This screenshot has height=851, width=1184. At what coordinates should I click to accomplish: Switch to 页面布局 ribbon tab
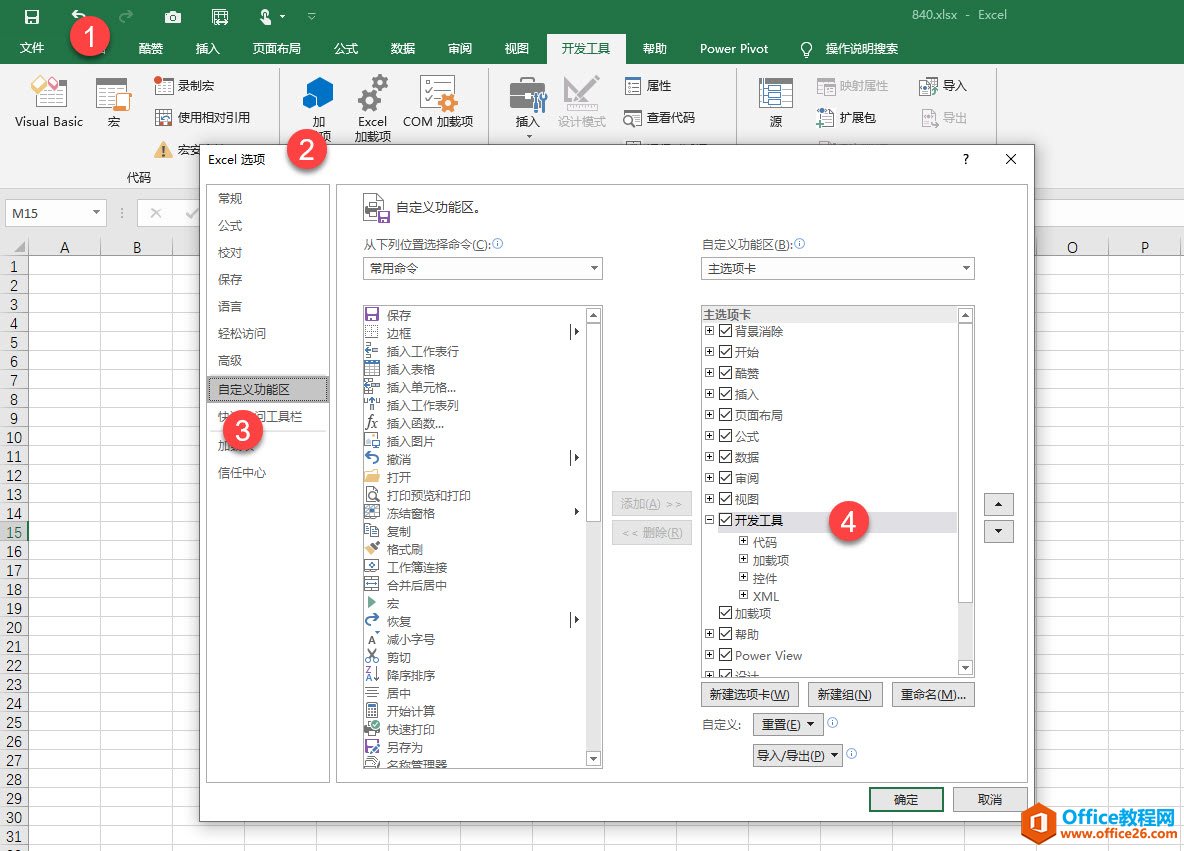pyautogui.click(x=276, y=48)
